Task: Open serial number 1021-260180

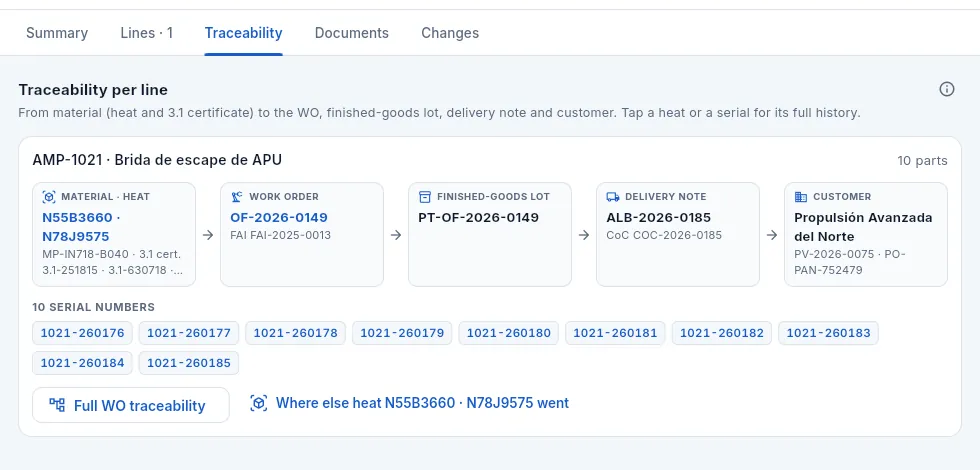Action: 509,333
